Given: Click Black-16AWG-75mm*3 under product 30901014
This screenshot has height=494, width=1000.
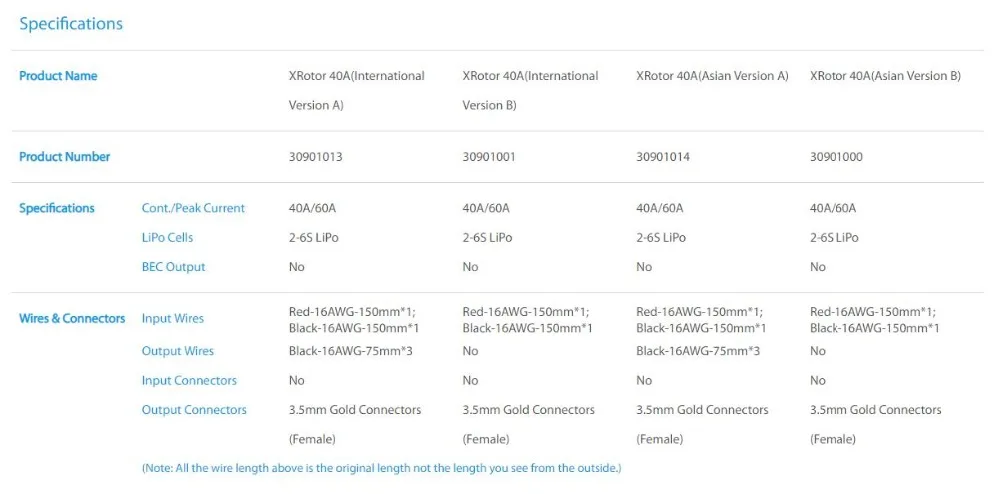Looking at the screenshot, I should 698,351.
